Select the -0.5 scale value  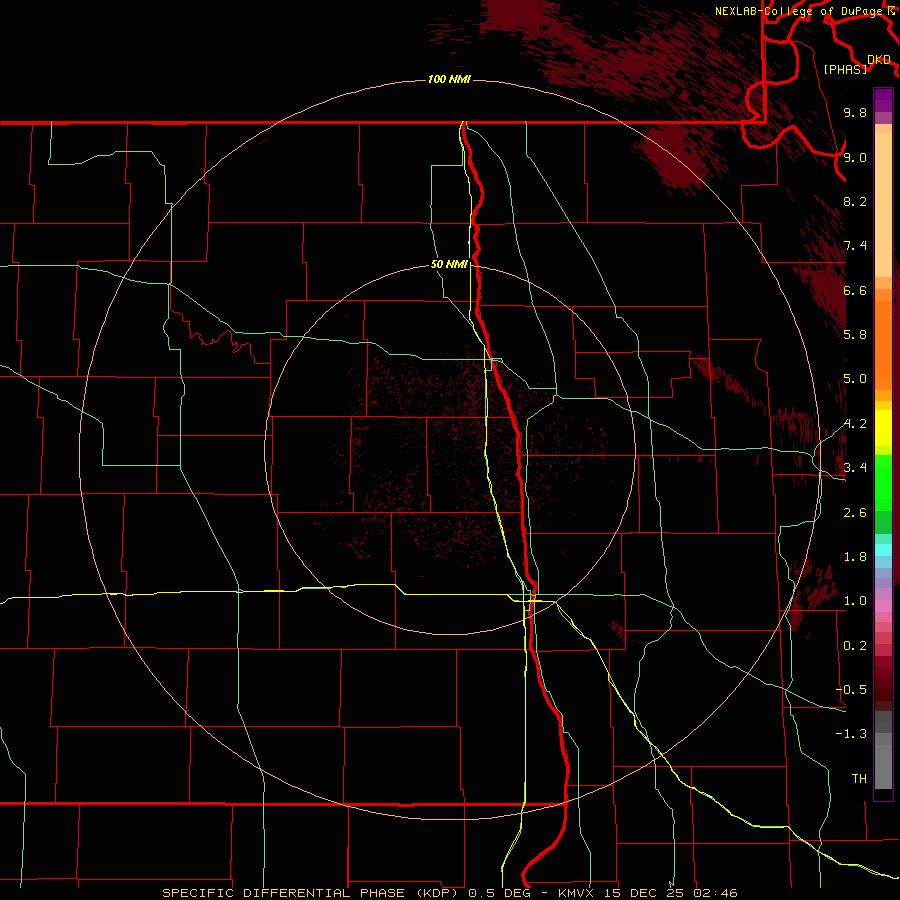(851, 690)
